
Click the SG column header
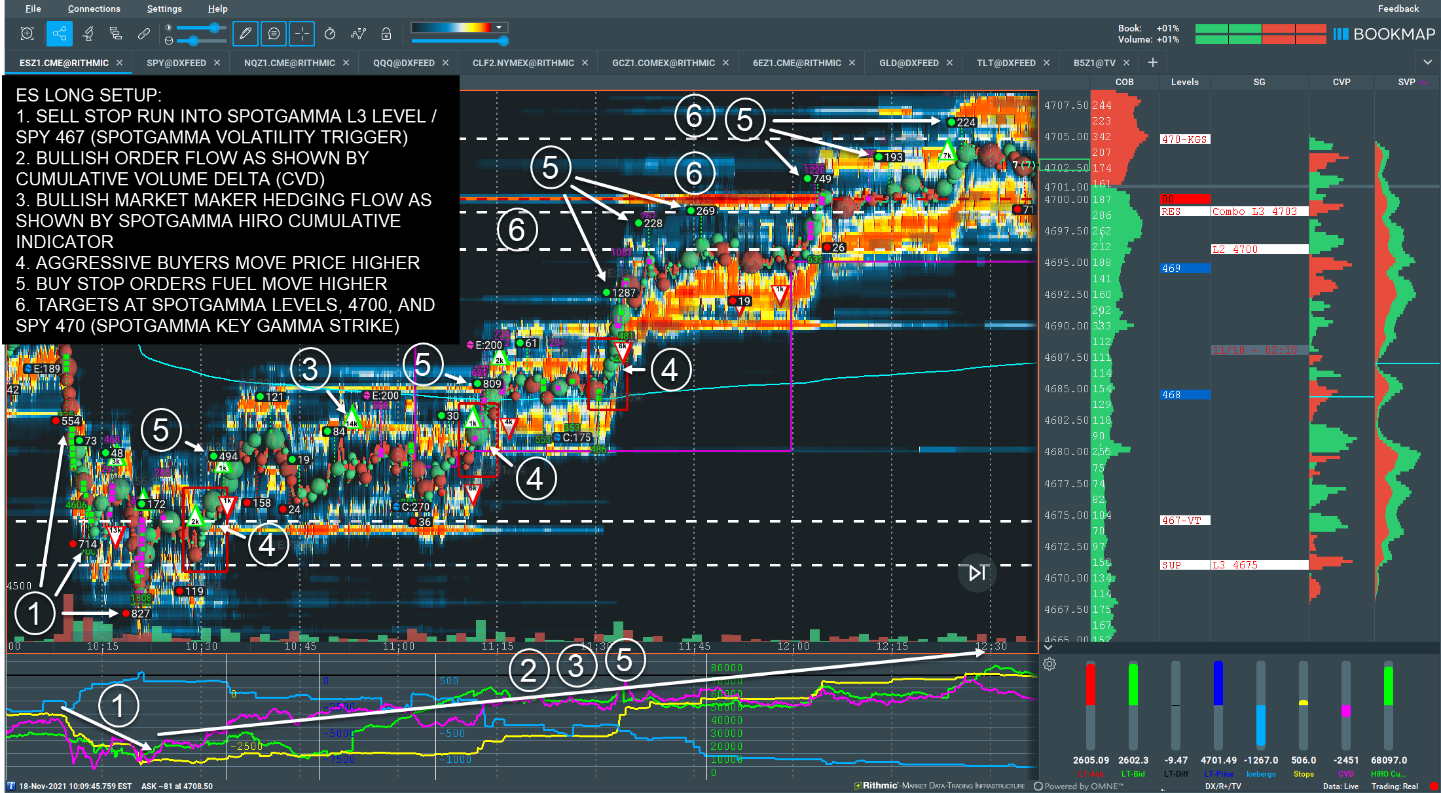1258,82
